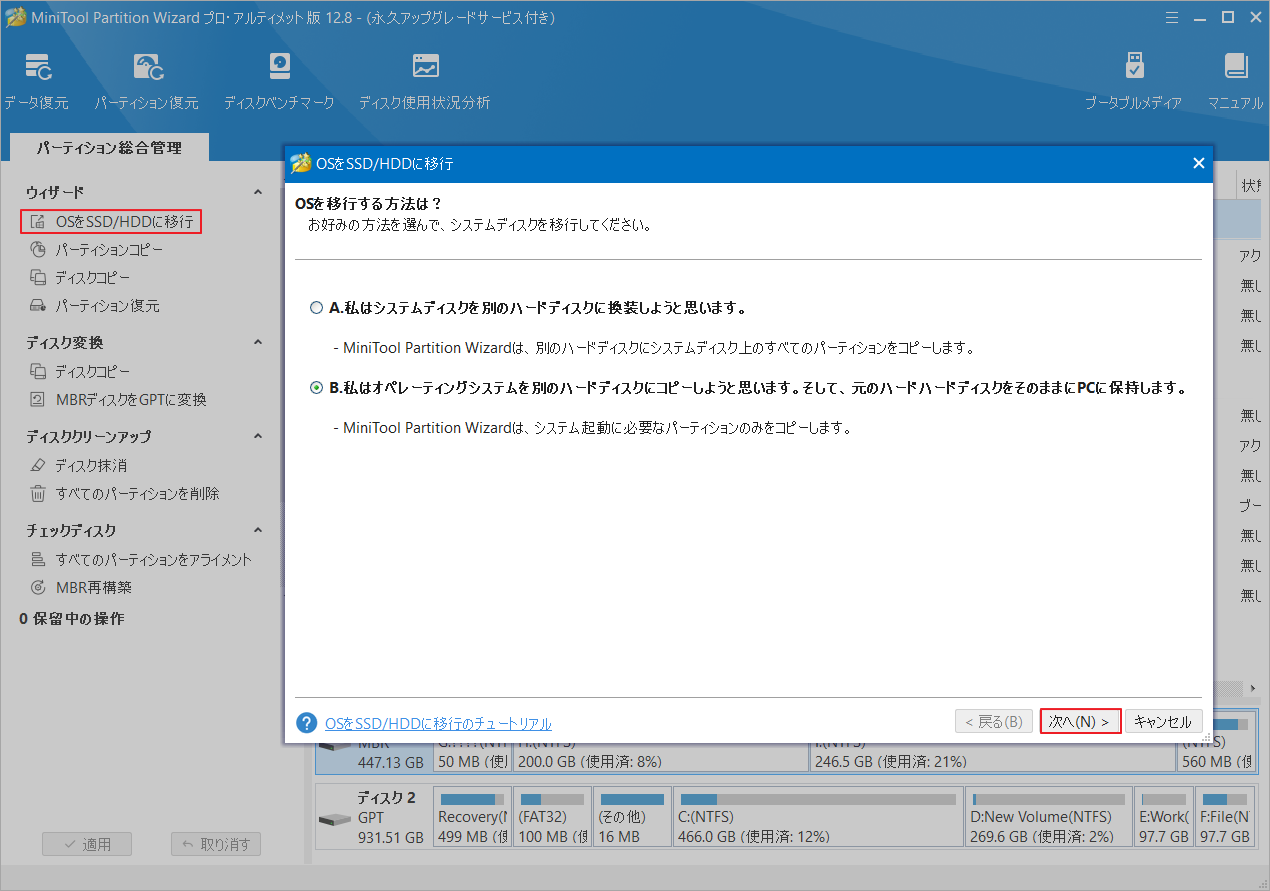Collapse the チェックディスク section

[x=257, y=530]
